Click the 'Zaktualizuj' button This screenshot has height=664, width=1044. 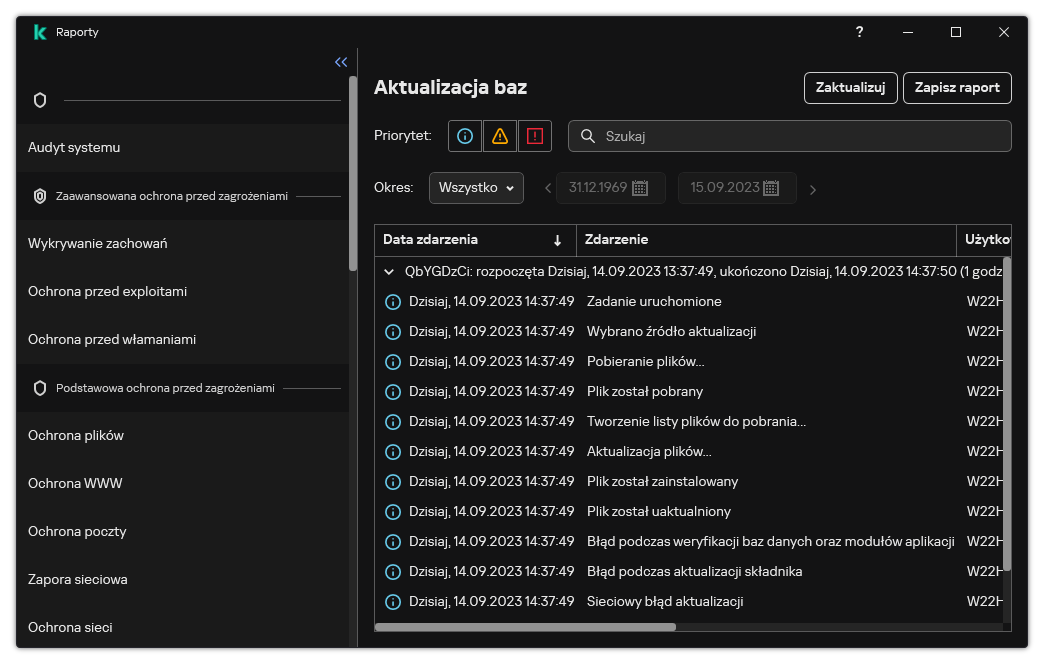(850, 88)
